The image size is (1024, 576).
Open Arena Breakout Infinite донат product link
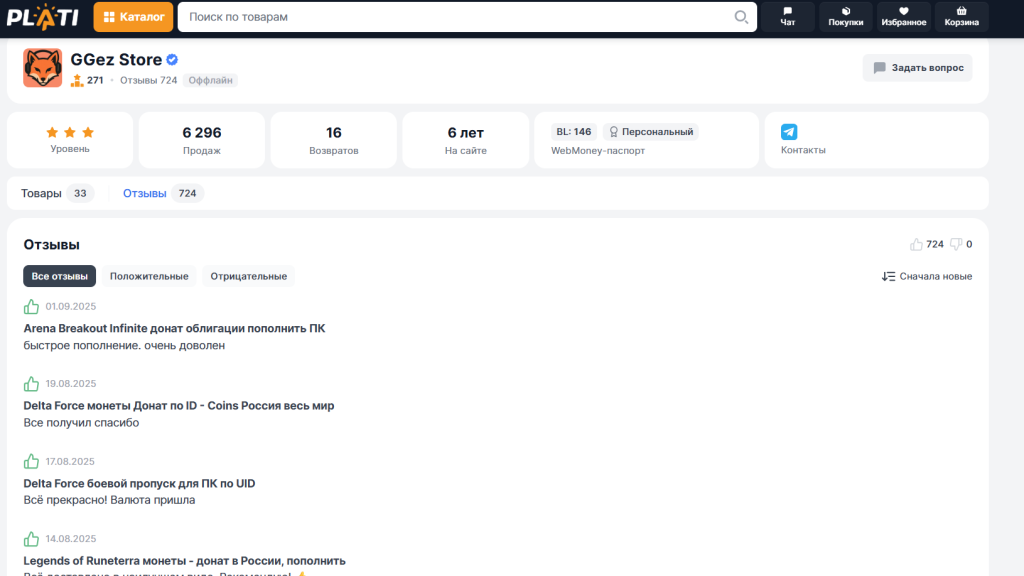[174, 328]
